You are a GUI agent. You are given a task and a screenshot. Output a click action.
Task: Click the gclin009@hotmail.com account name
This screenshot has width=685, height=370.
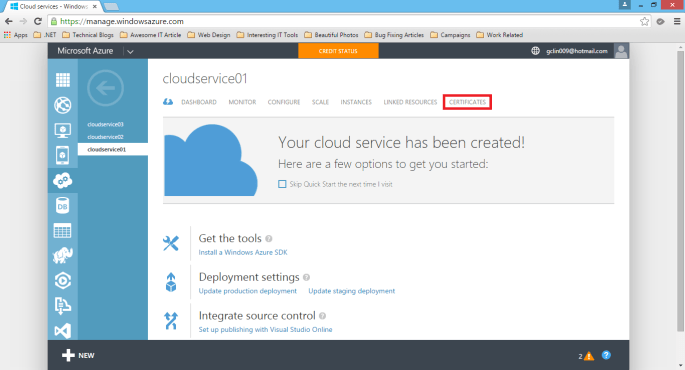pyautogui.click(x=577, y=51)
